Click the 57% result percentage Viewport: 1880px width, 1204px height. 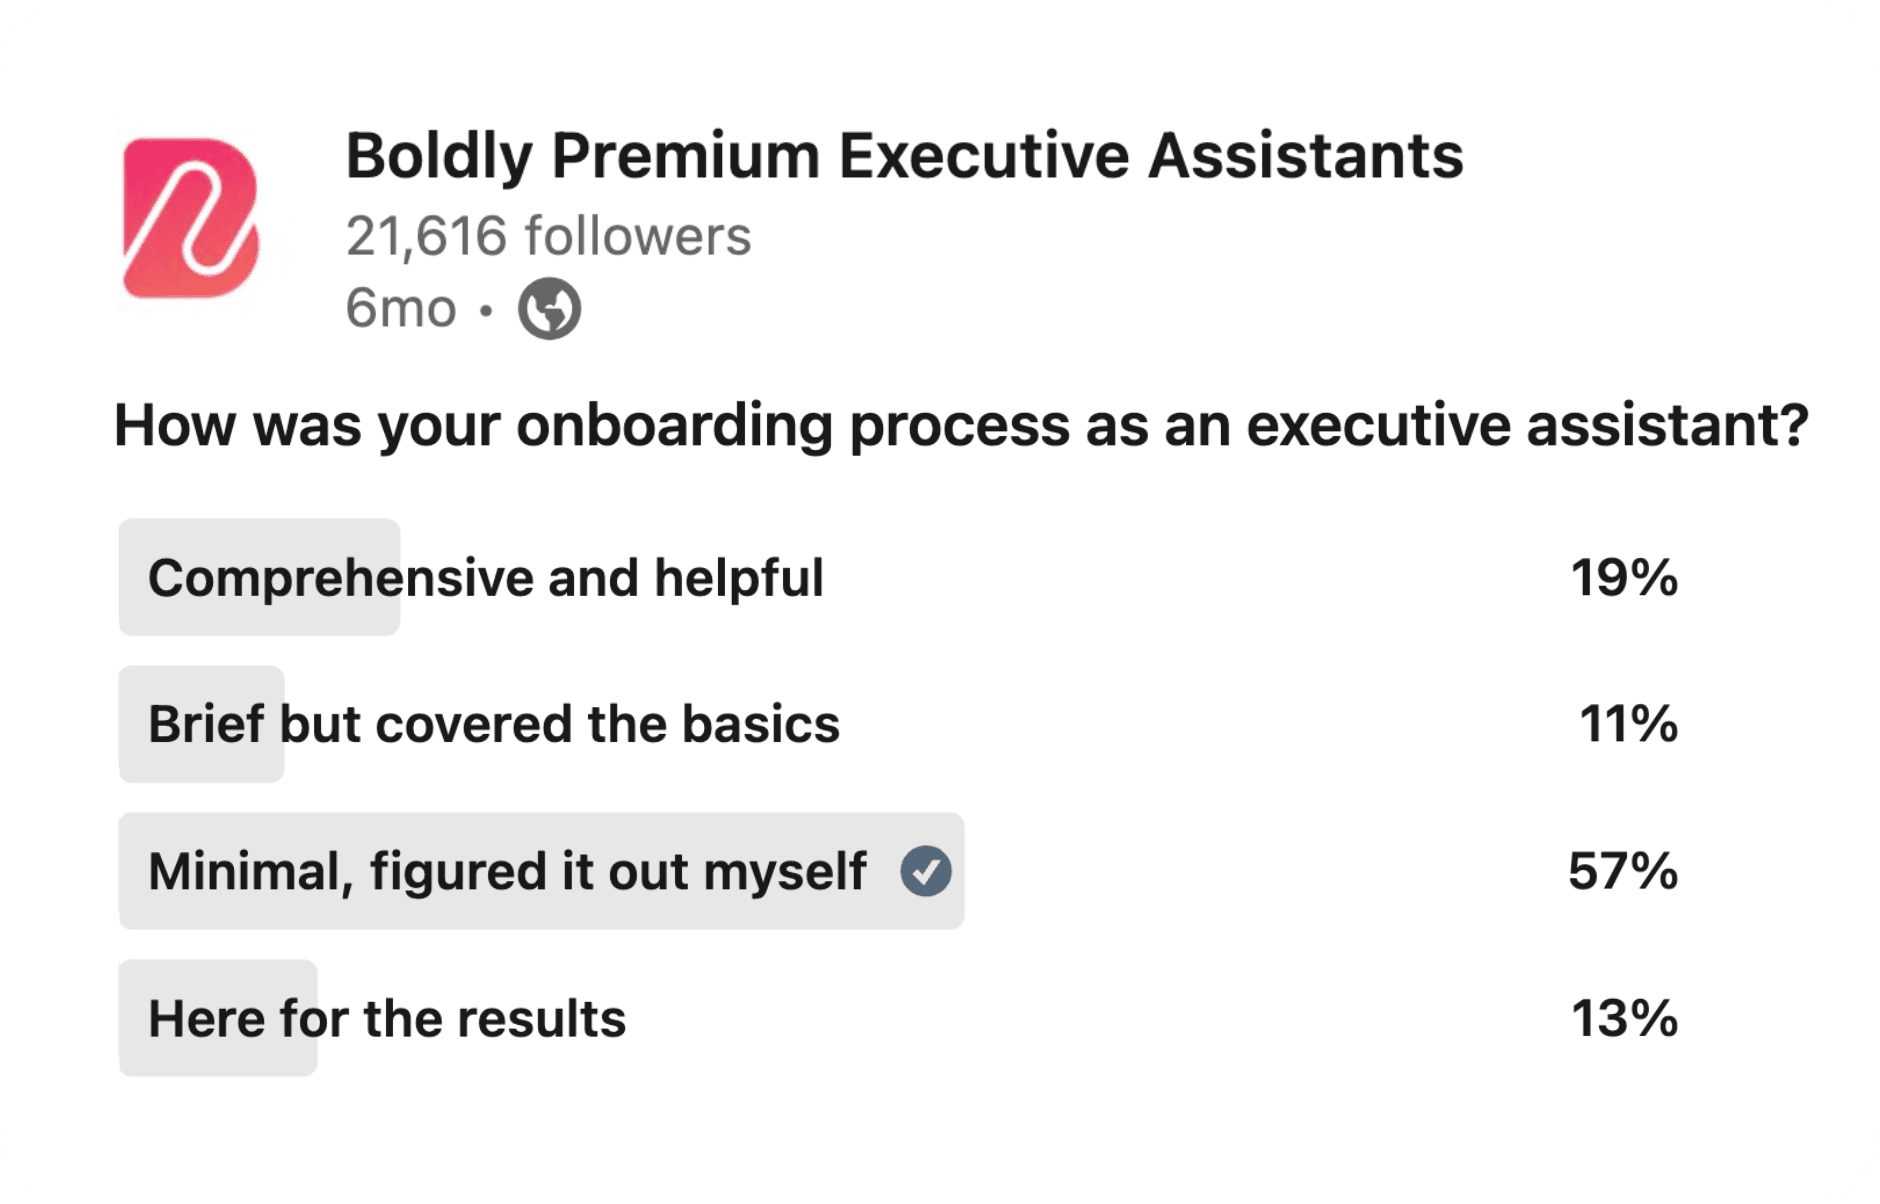(x=1622, y=871)
